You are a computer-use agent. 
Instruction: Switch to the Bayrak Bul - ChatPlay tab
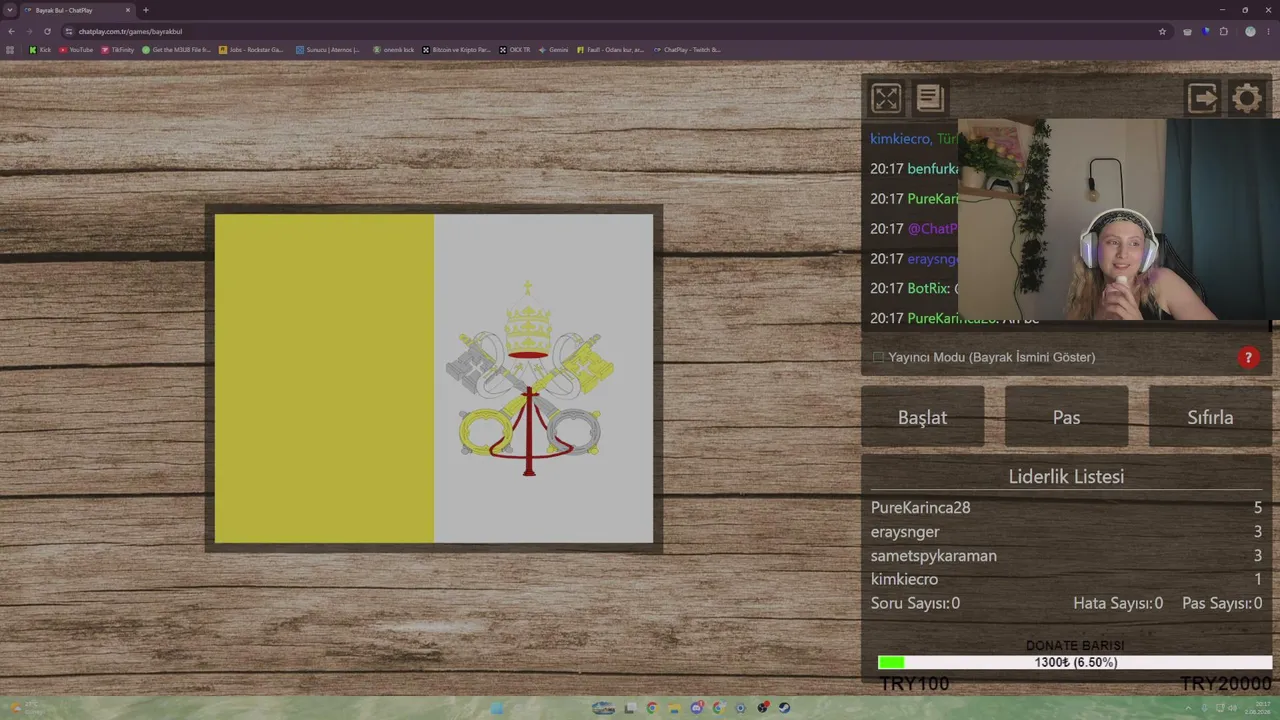[x=77, y=10]
